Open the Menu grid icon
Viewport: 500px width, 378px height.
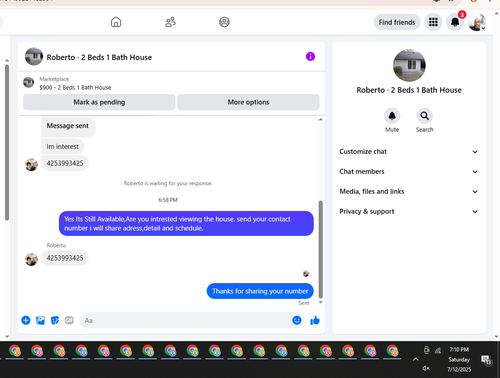pyautogui.click(x=433, y=22)
